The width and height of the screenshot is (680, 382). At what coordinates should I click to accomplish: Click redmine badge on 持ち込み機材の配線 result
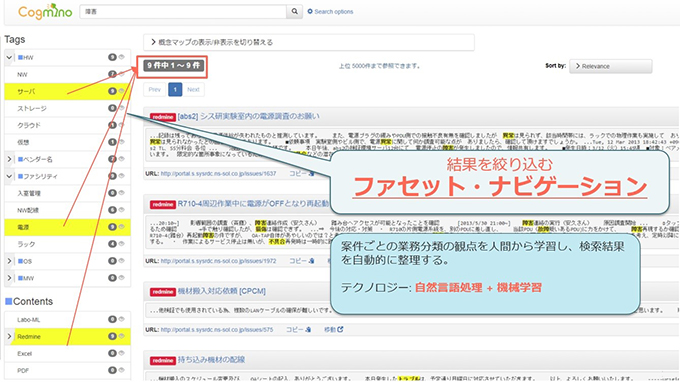pos(163,361)
